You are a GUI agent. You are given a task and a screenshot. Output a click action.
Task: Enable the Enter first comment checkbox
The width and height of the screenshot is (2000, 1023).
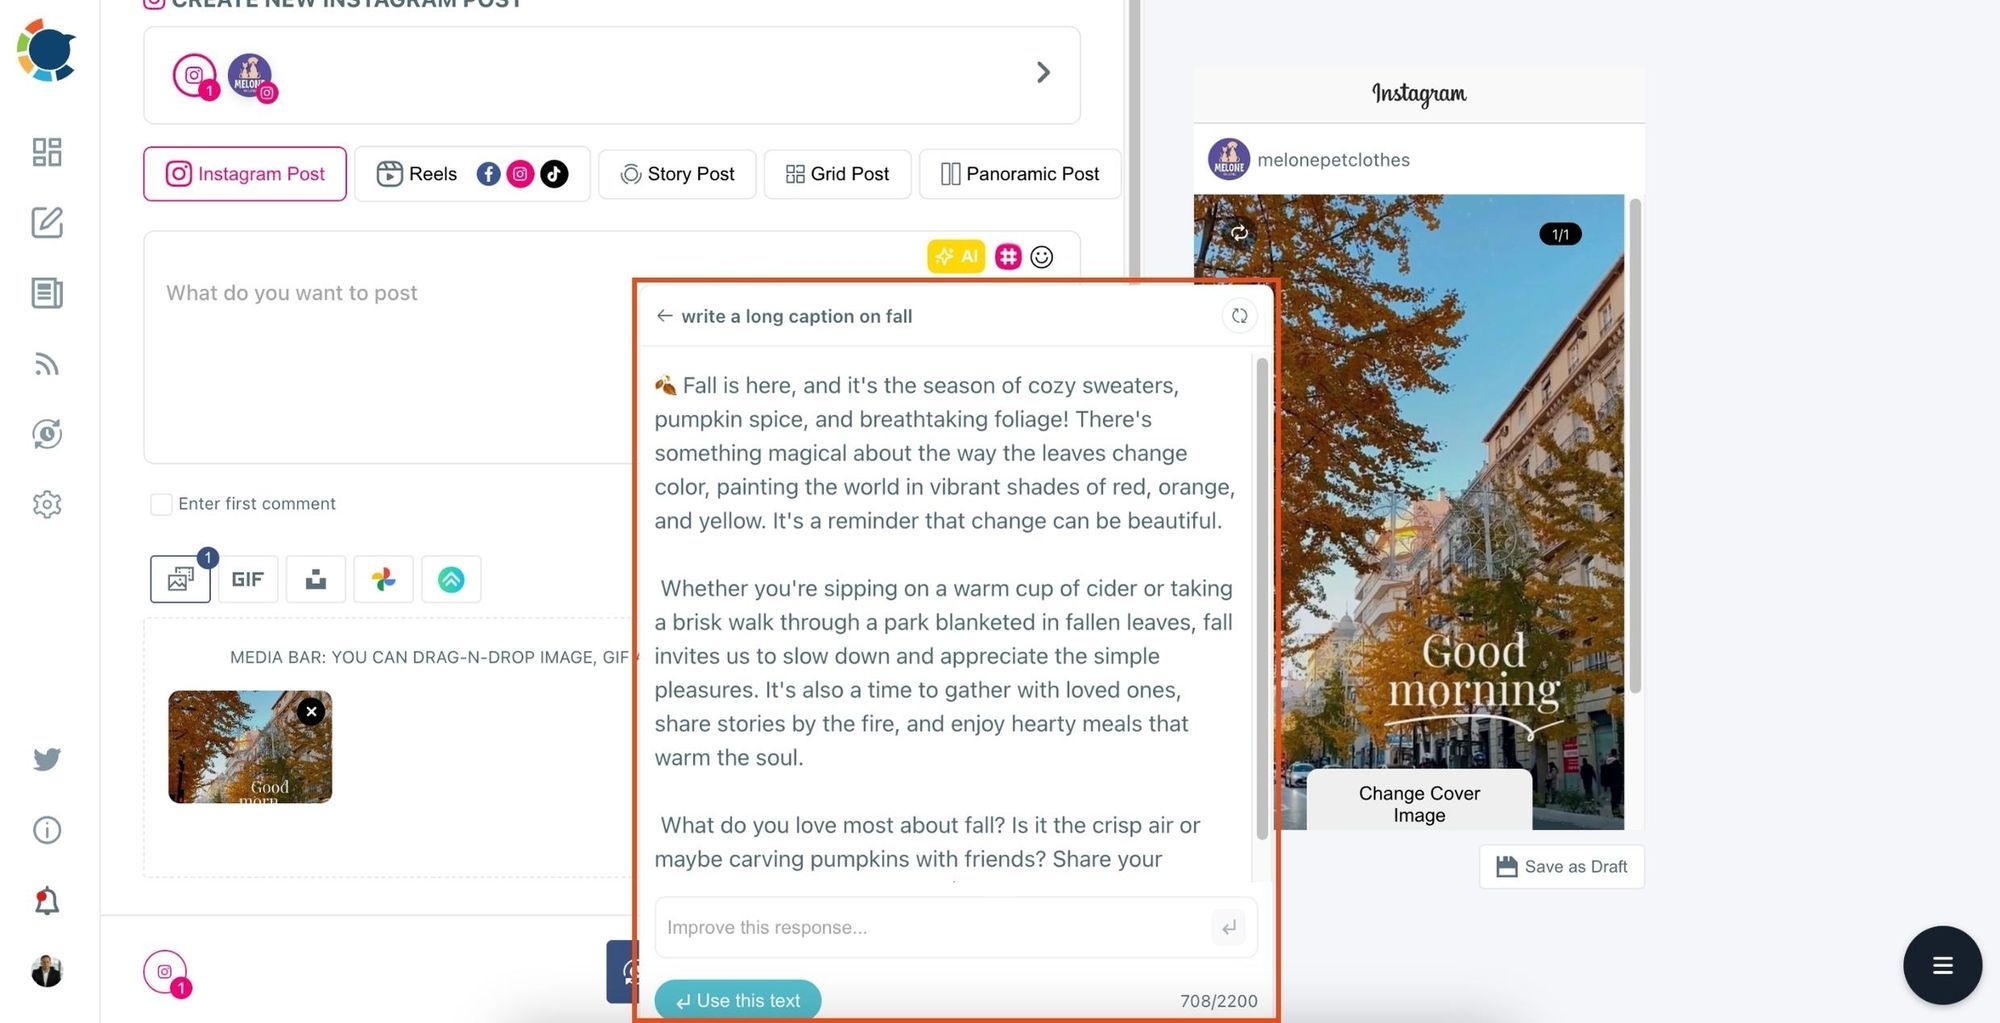pyautogui.click(x=161, y=504)
